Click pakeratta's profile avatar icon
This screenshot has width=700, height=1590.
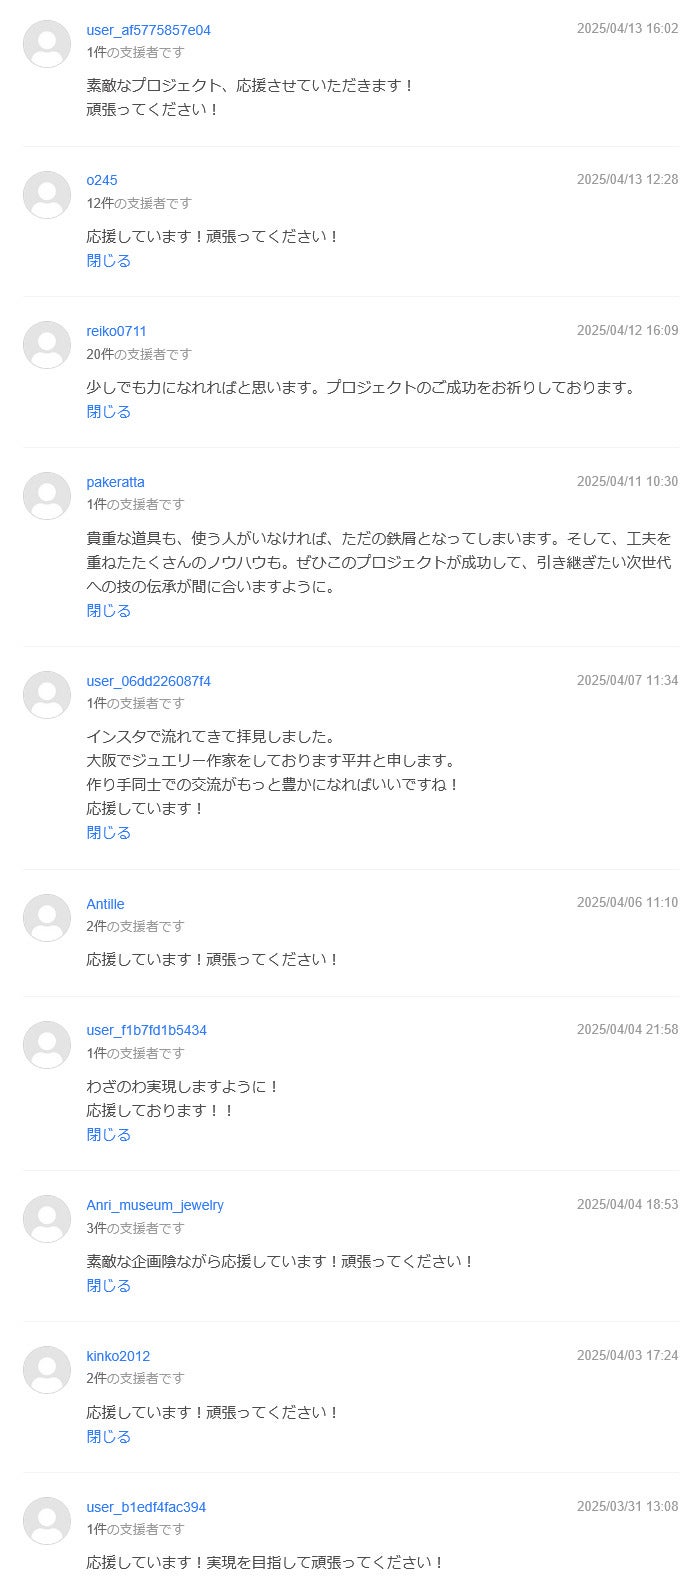point(47,496)
